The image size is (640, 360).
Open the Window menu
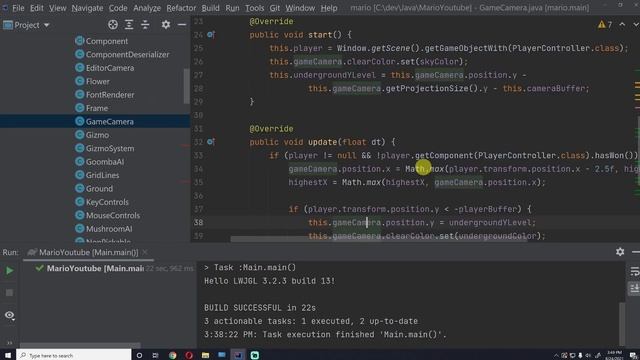(300, 8)
